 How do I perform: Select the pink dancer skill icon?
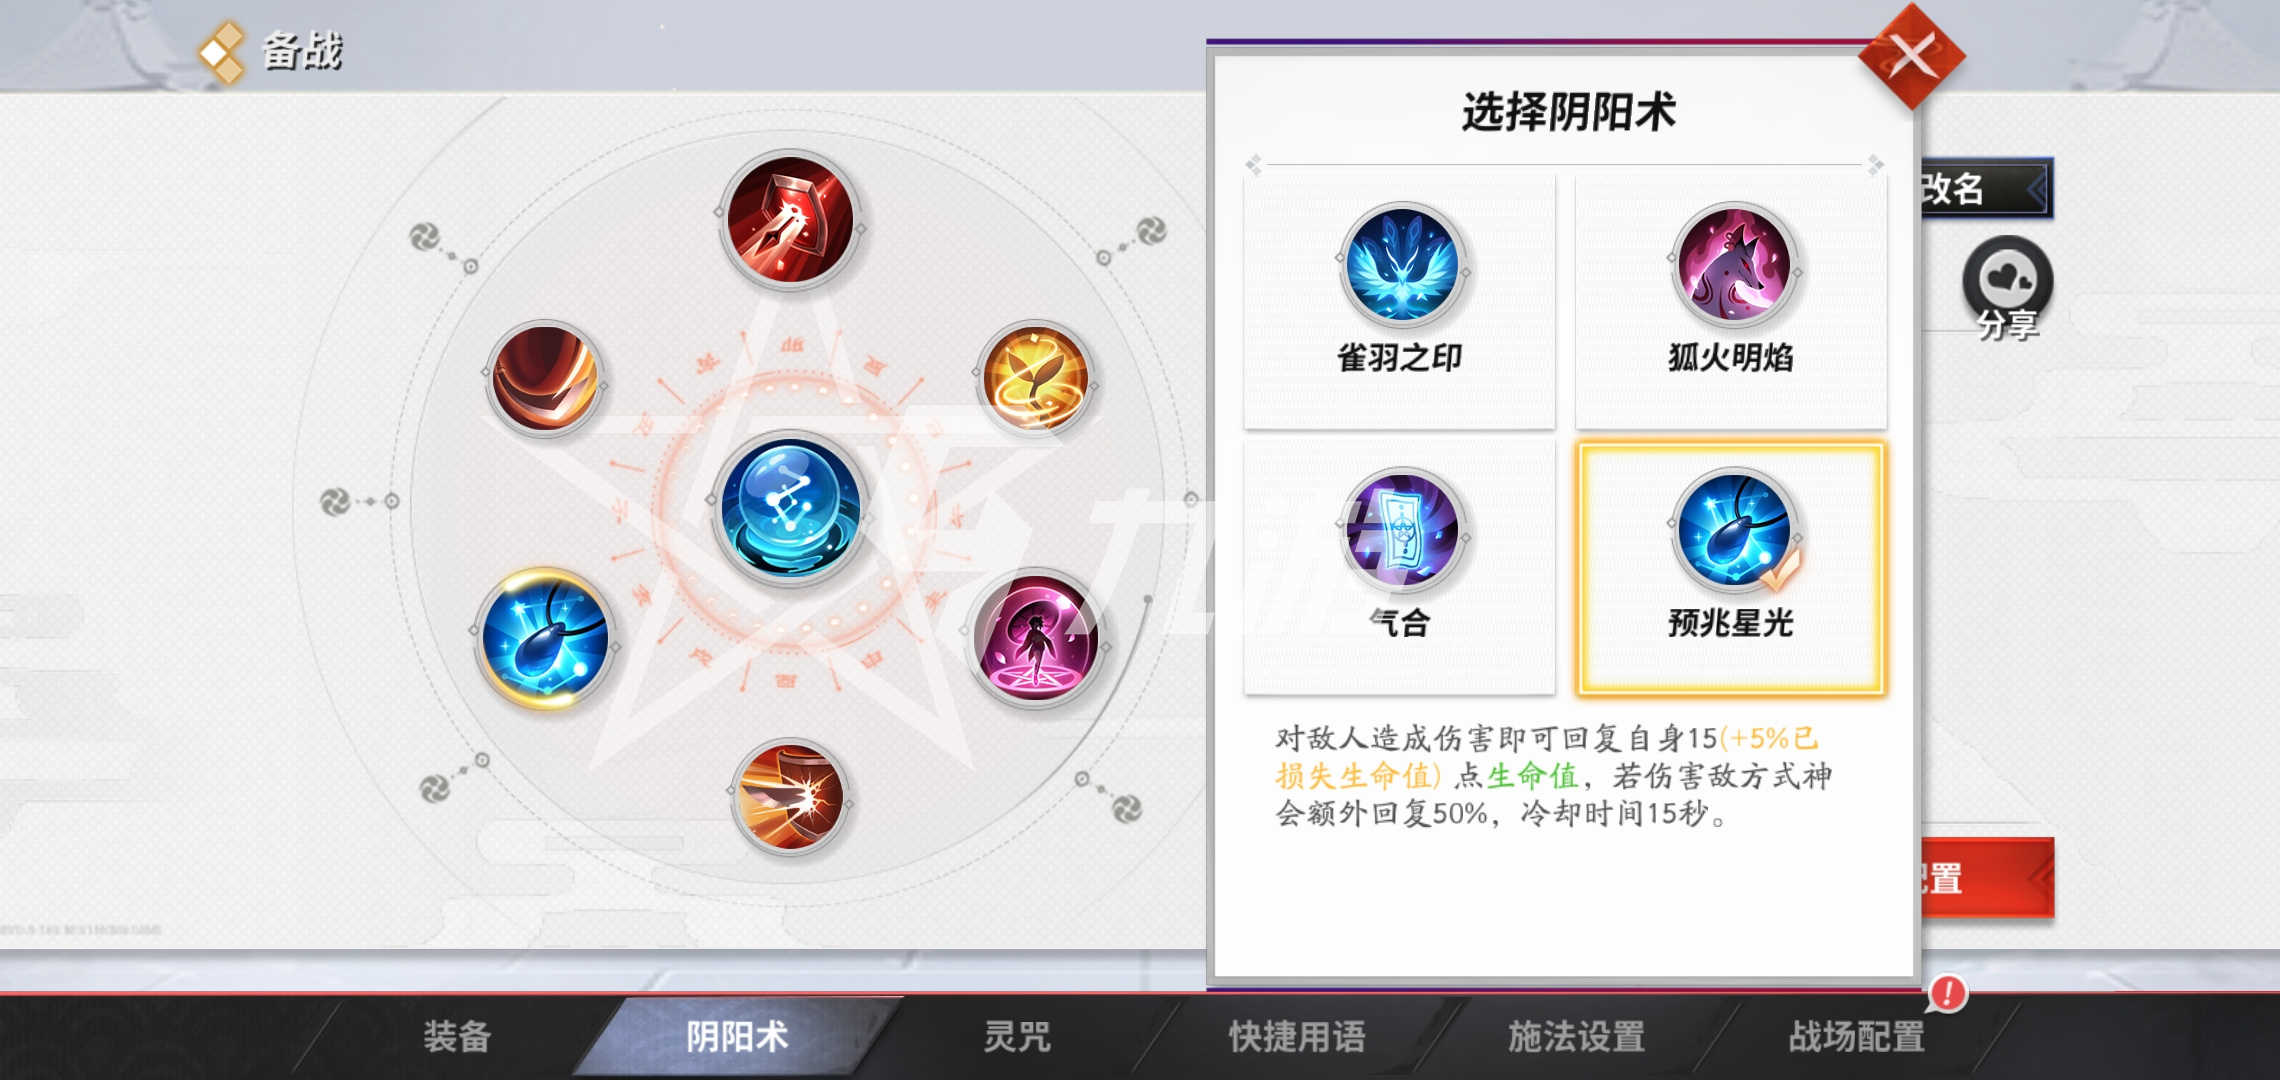[1037, 638]
